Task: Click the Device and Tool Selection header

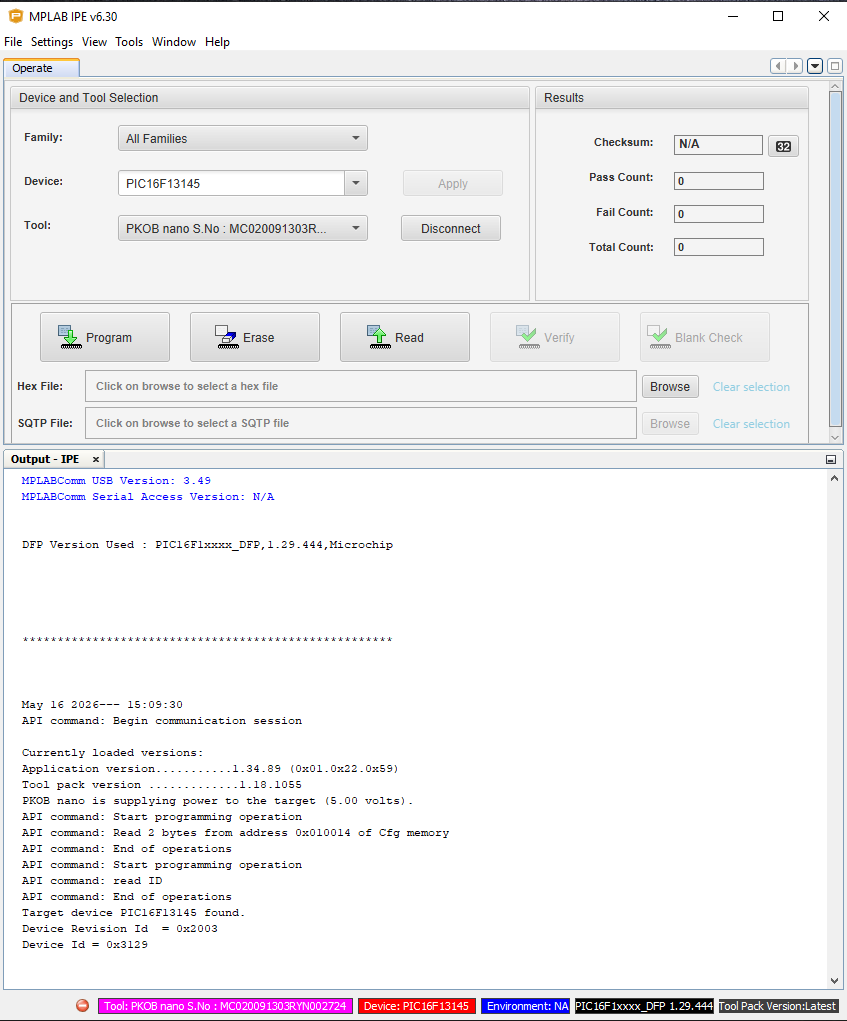Action: click(x=270, y=98)
